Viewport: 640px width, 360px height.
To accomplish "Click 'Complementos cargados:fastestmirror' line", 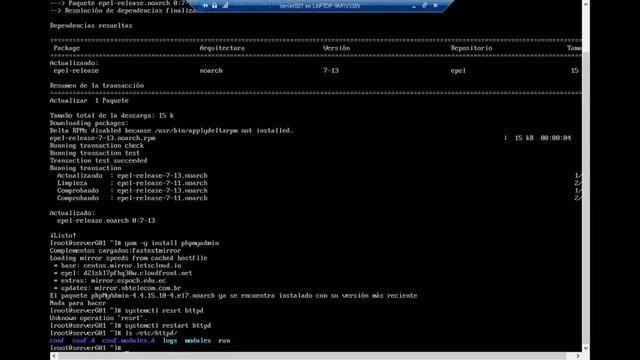I will point(115,251).
